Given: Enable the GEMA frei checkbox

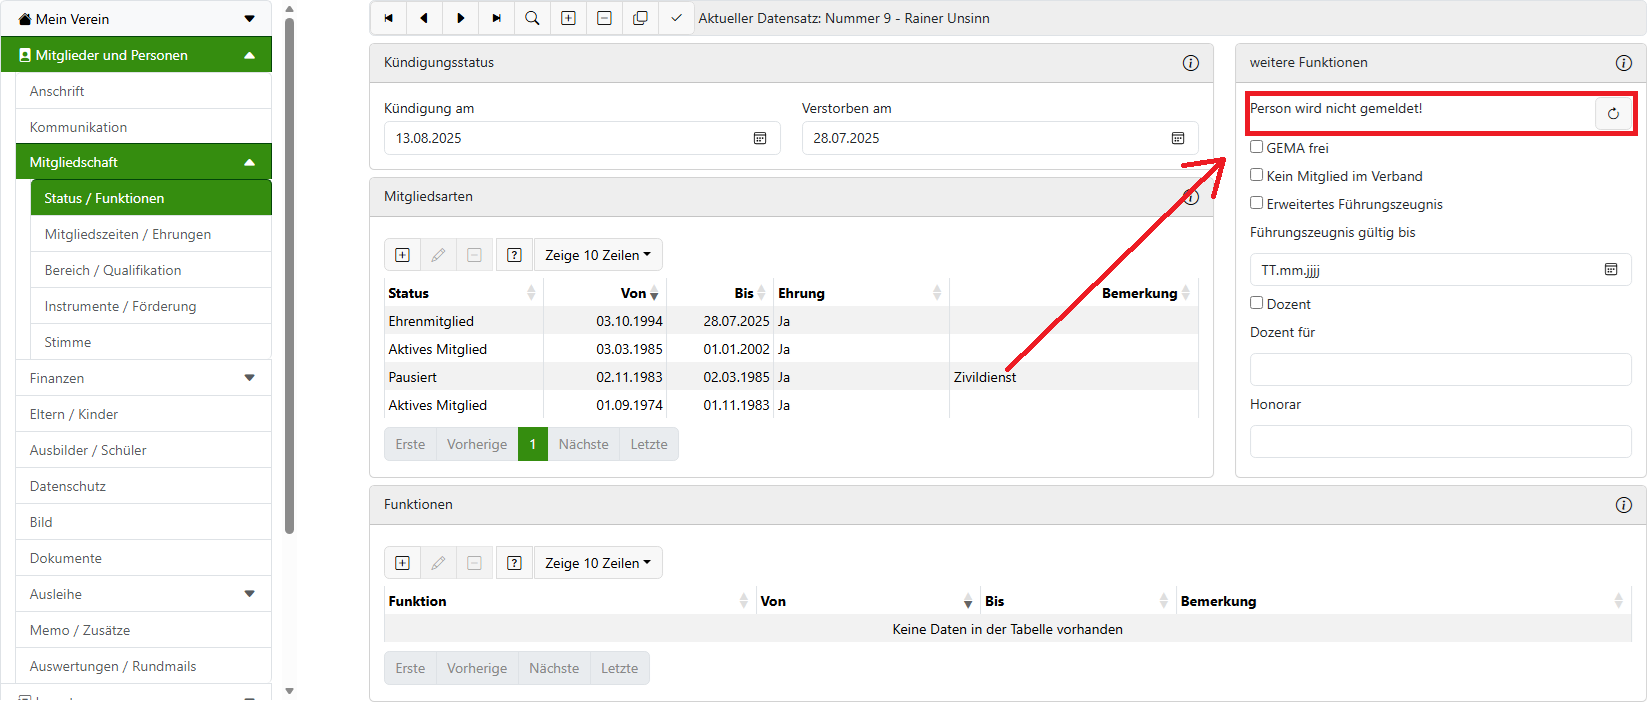Looking at the screenshot, I should tap(1257, 147).
